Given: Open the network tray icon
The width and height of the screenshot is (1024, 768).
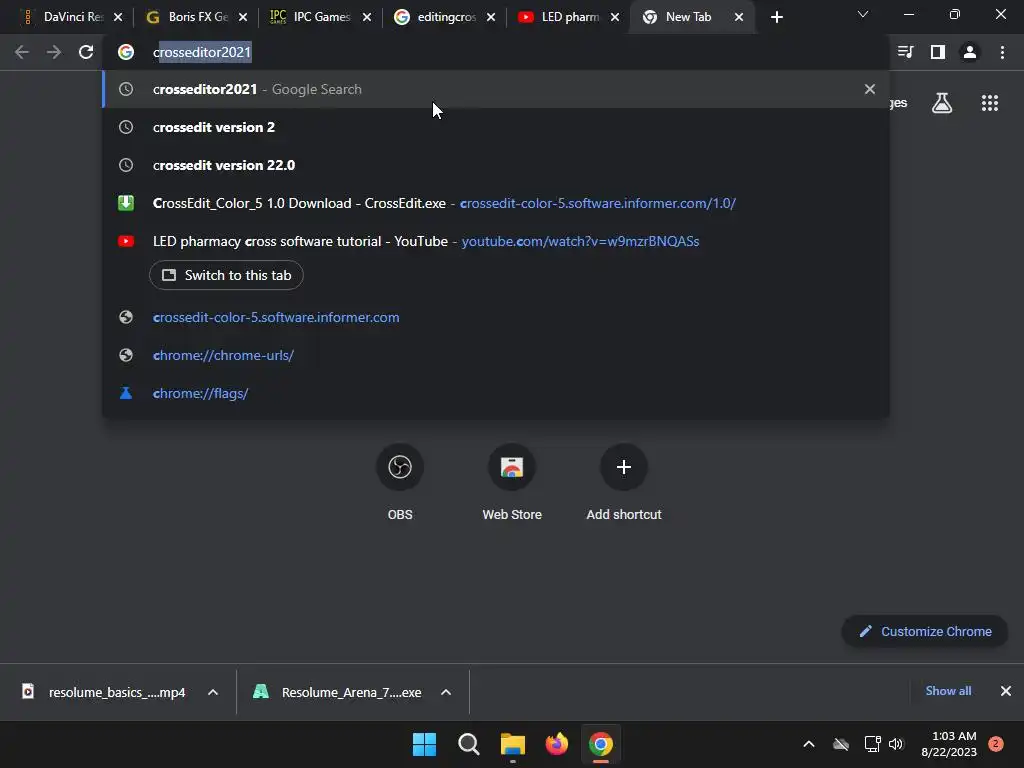Looking at the screenshot, I should pyautogui.click(x=872, y=744).
